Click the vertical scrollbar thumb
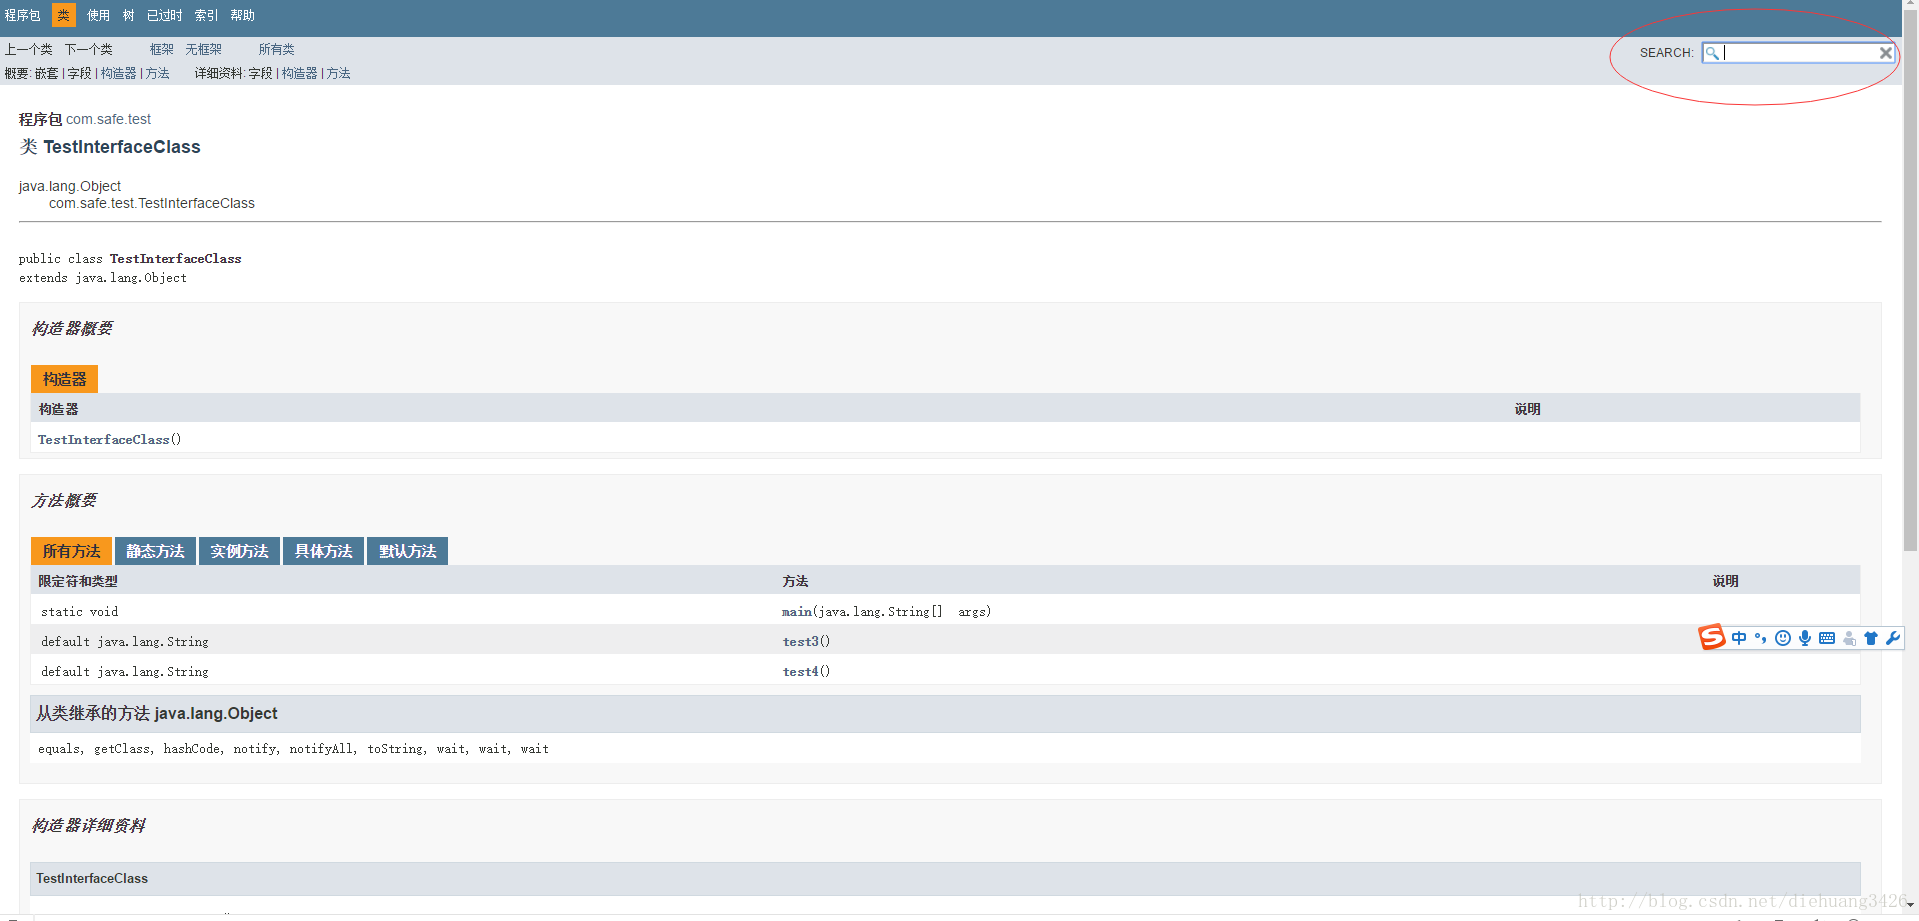The image size is (1919, 921). [x=1910, y=280]
